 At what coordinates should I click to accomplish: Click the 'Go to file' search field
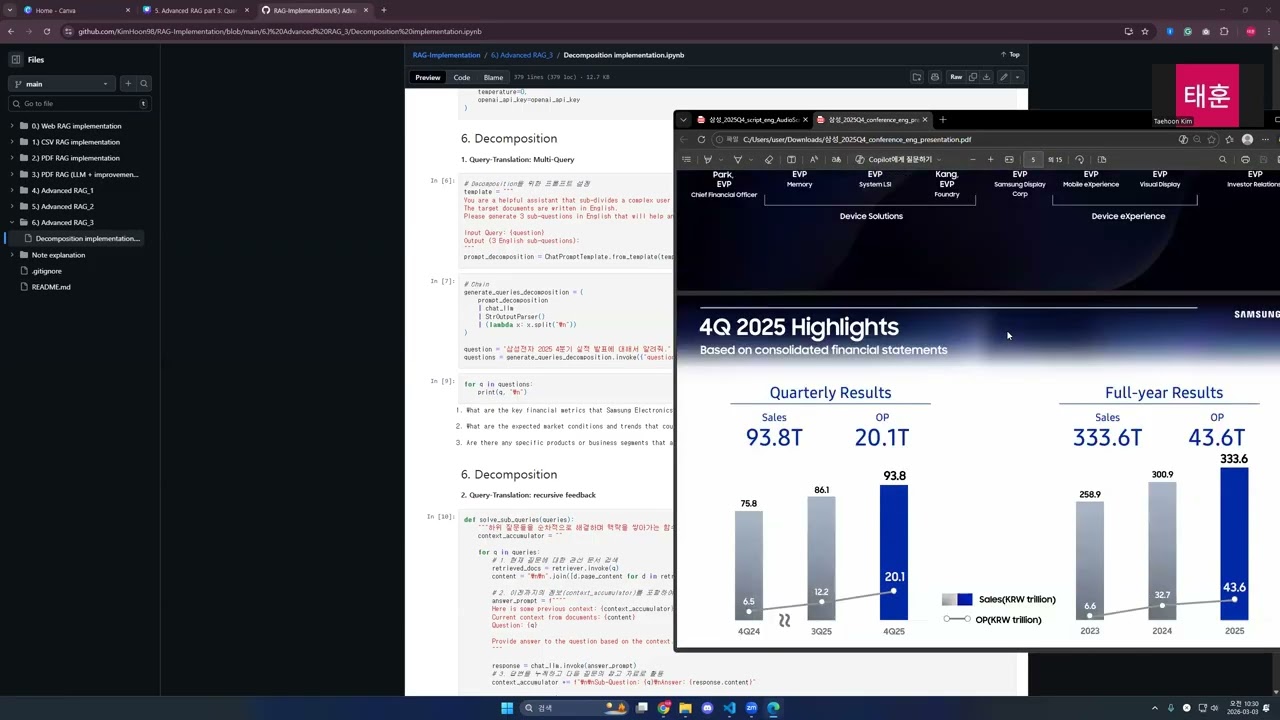[80, 104]
